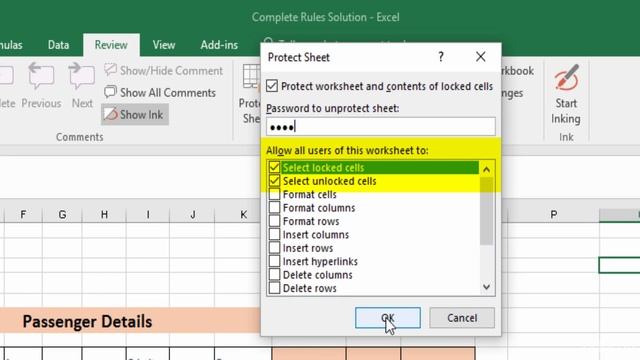This screenshot has height=360, width=640.
Task: Enable Insert hyperlinks permission
Action: tap(274, 261)
